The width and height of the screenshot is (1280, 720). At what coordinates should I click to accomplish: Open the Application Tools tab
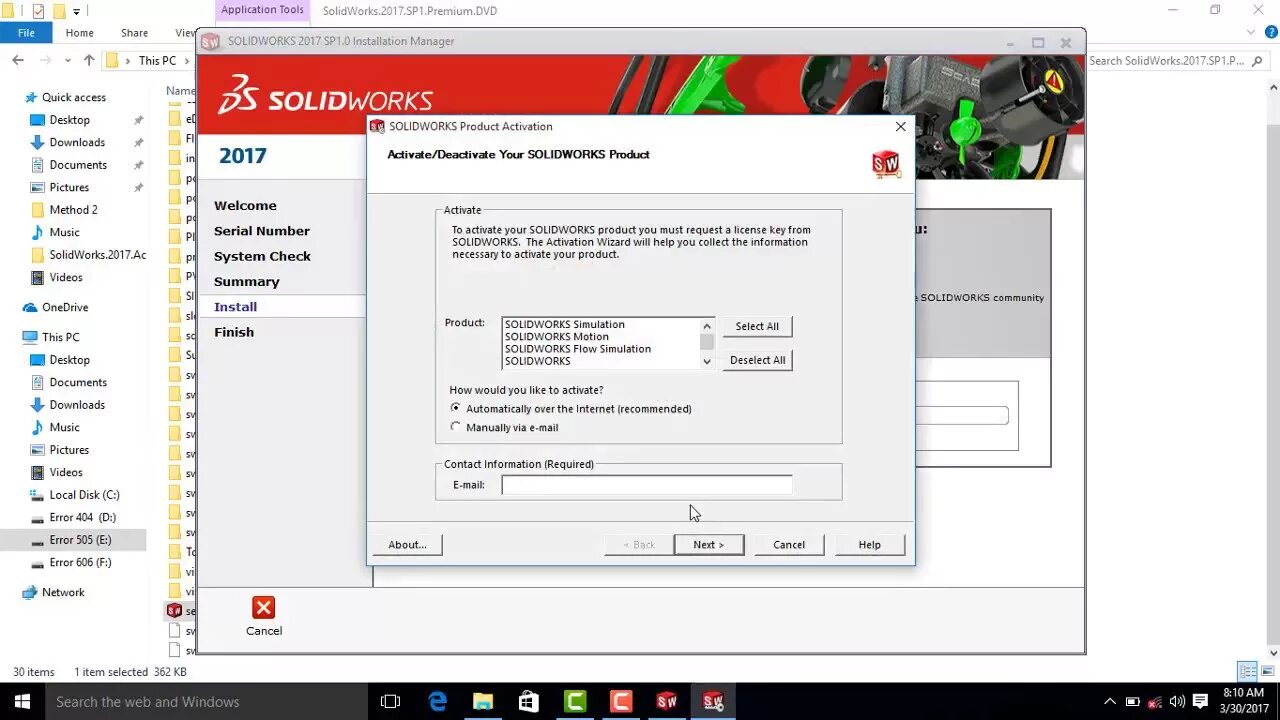coord(261,10)
